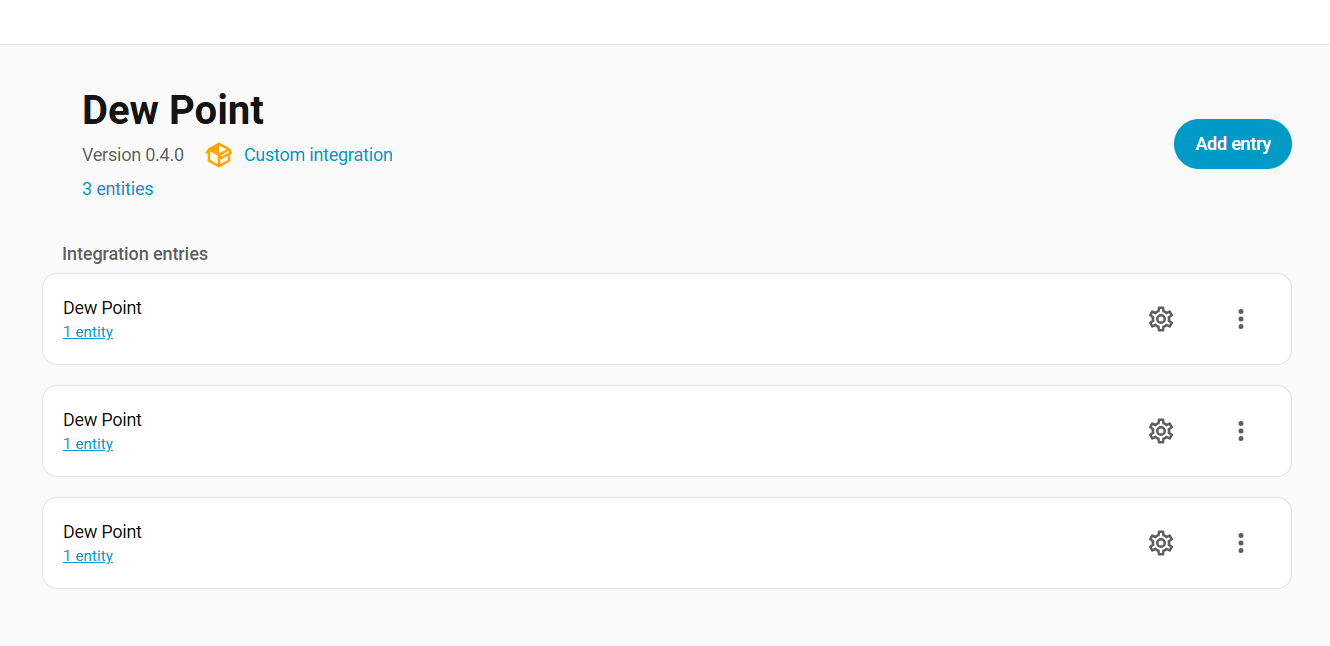The image size is (1330, 646).
Task: Click the Version 0.4.0 text
Action: tap(133, 155)
